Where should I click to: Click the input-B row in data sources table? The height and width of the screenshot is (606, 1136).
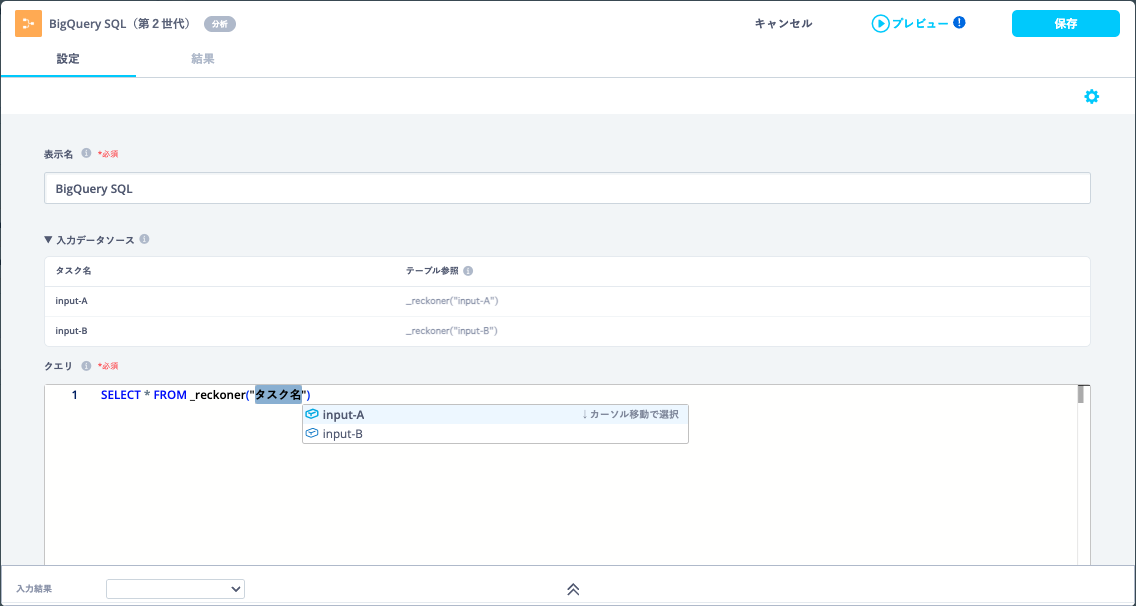click(x=567, y=331)
